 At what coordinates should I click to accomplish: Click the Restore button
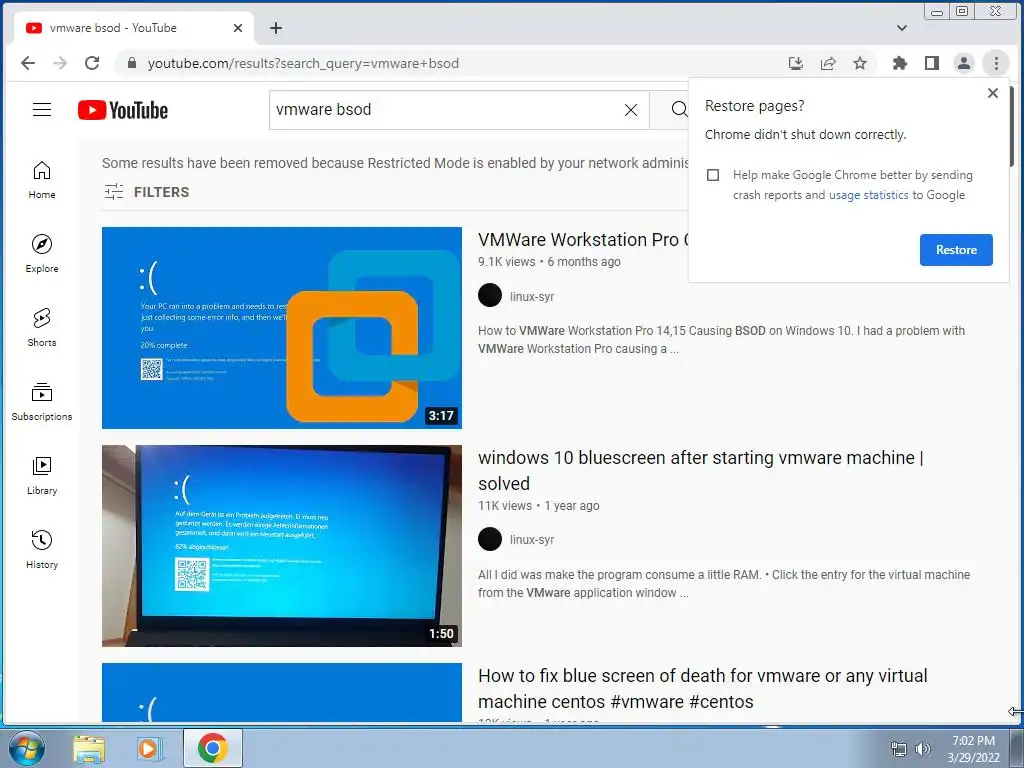point(956,249)
